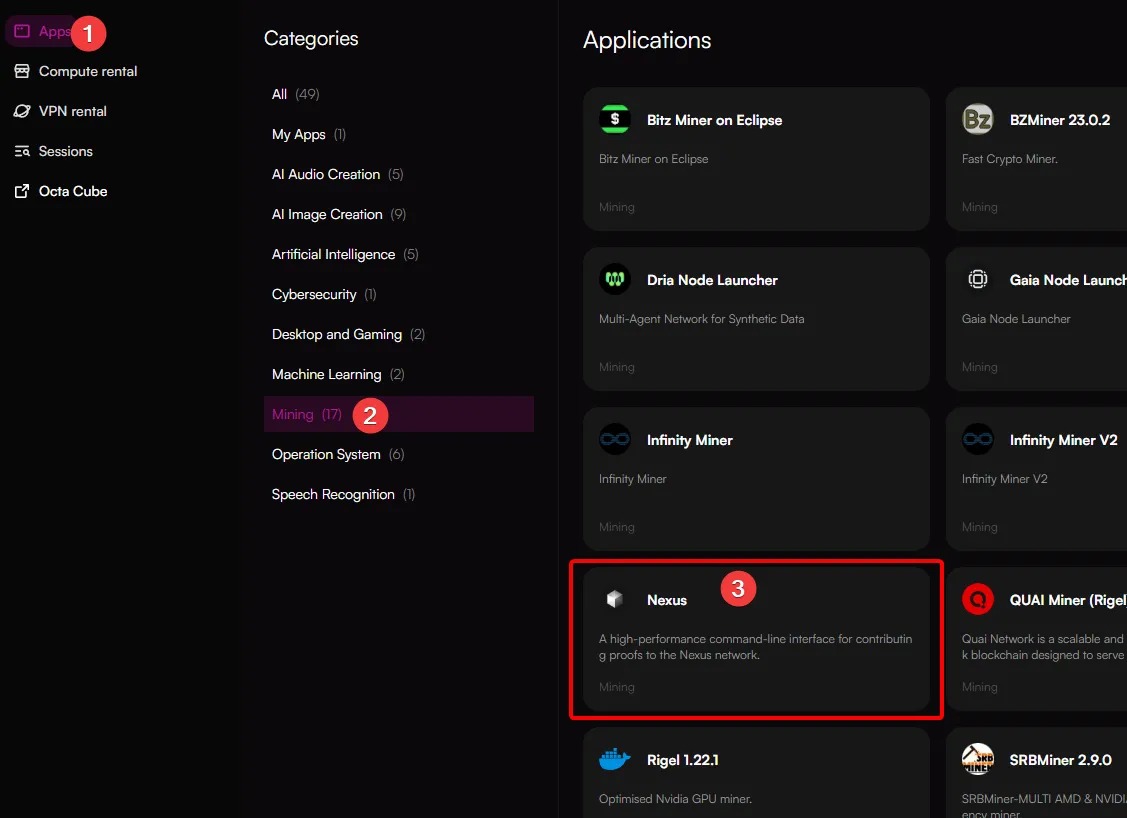Open Compute rental in the sidebar
The image size is (1127, 818).
[88, 71]
